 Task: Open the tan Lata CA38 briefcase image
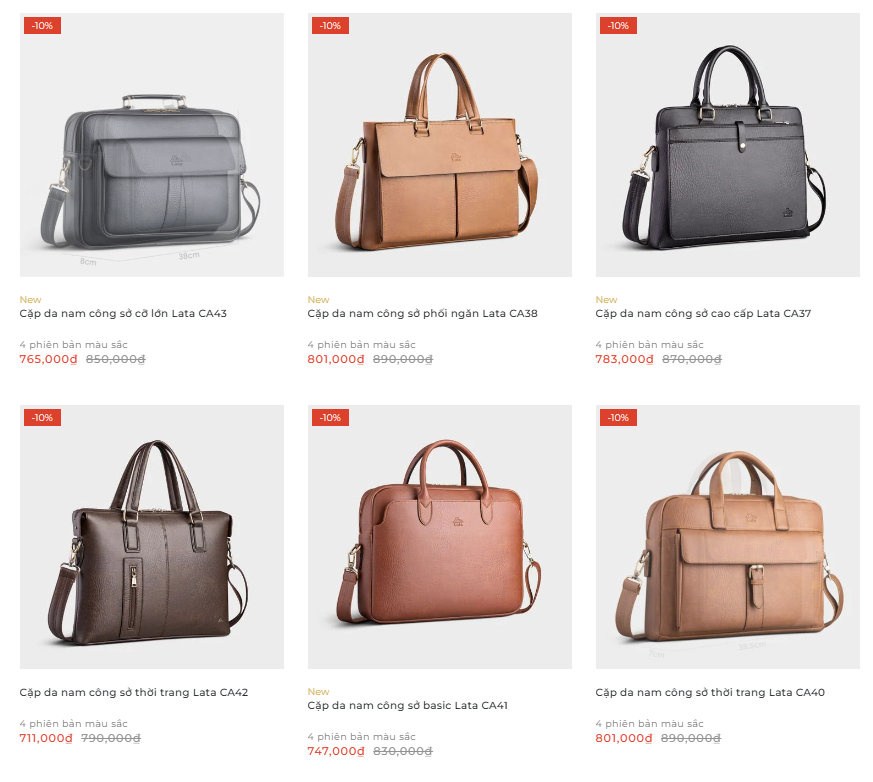pyautogui.click(x=440, y=145)
